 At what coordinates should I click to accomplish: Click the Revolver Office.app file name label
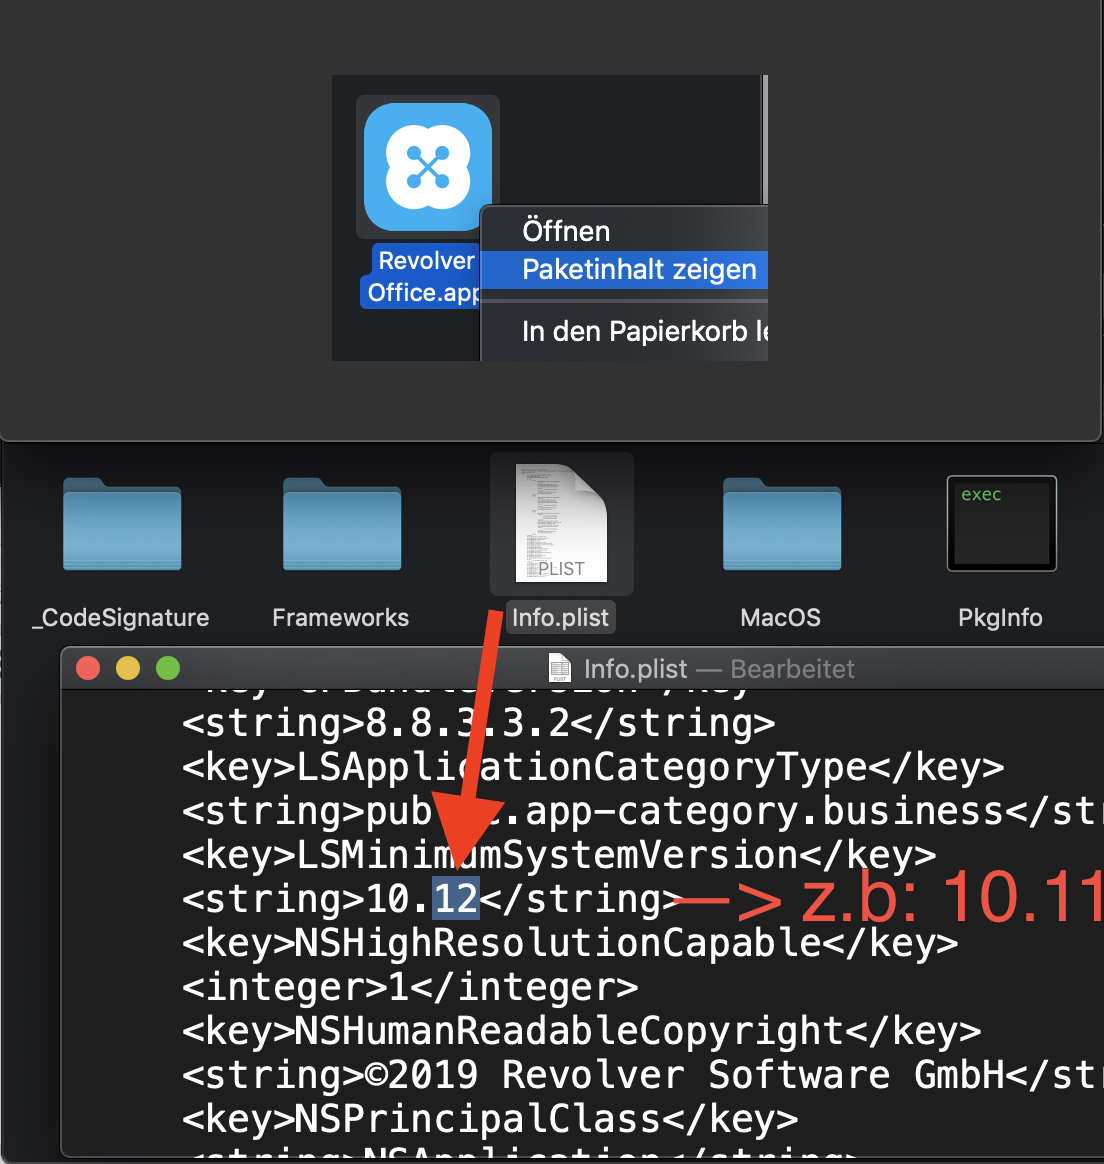422,276
